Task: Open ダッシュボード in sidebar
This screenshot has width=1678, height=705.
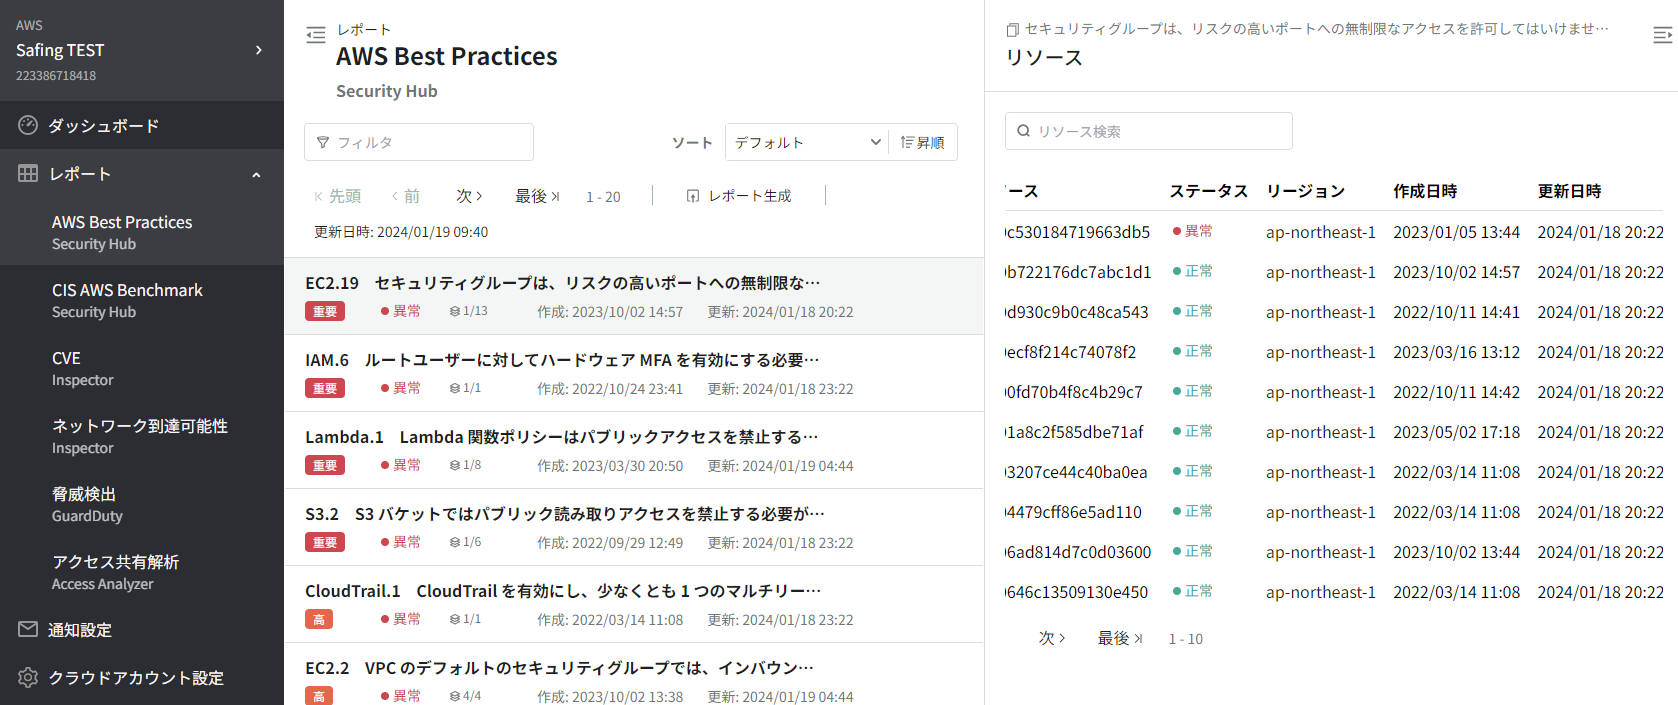Action: [x=142, y=125]
